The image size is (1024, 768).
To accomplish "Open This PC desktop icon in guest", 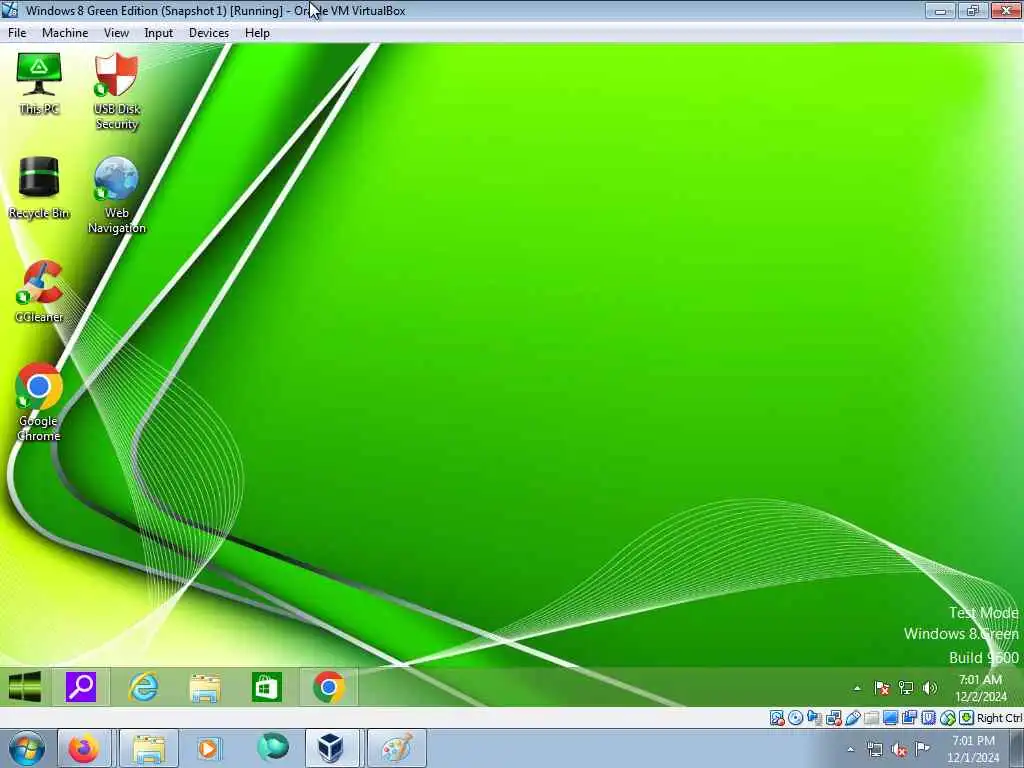I will coord(39,84).
